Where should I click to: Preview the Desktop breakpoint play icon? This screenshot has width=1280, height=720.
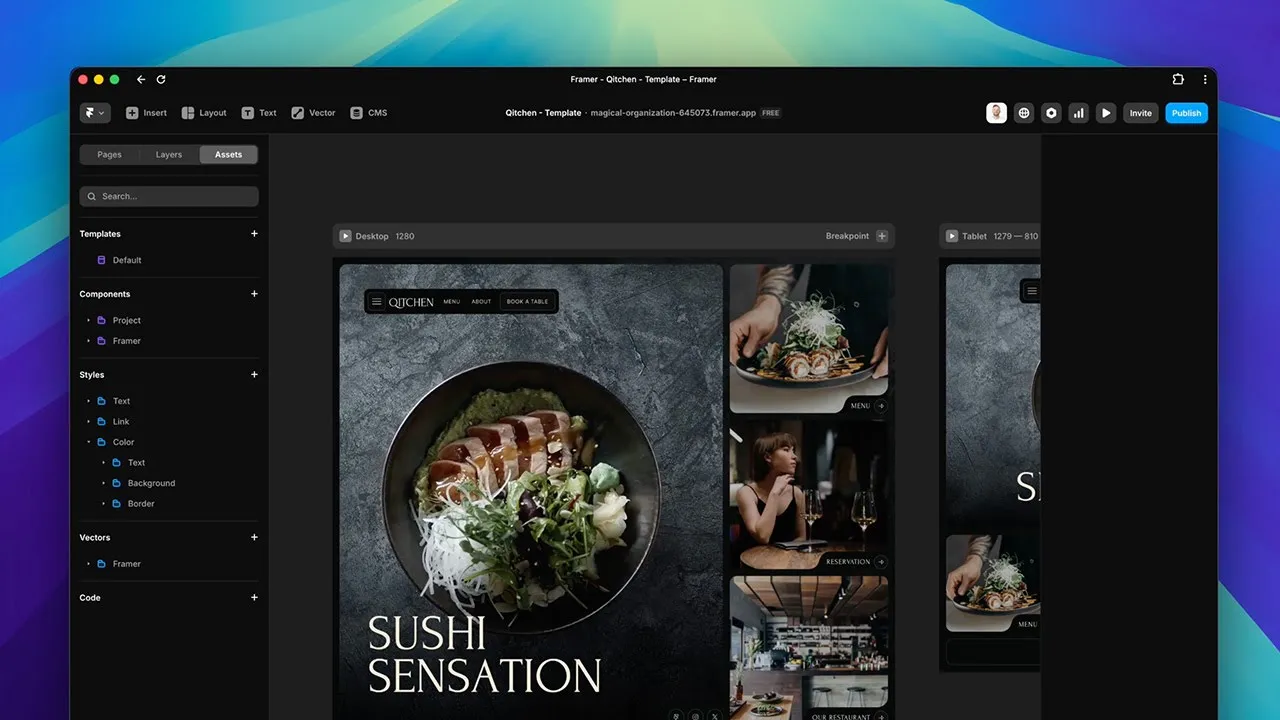pyautogui.click(x=345, y=236)
